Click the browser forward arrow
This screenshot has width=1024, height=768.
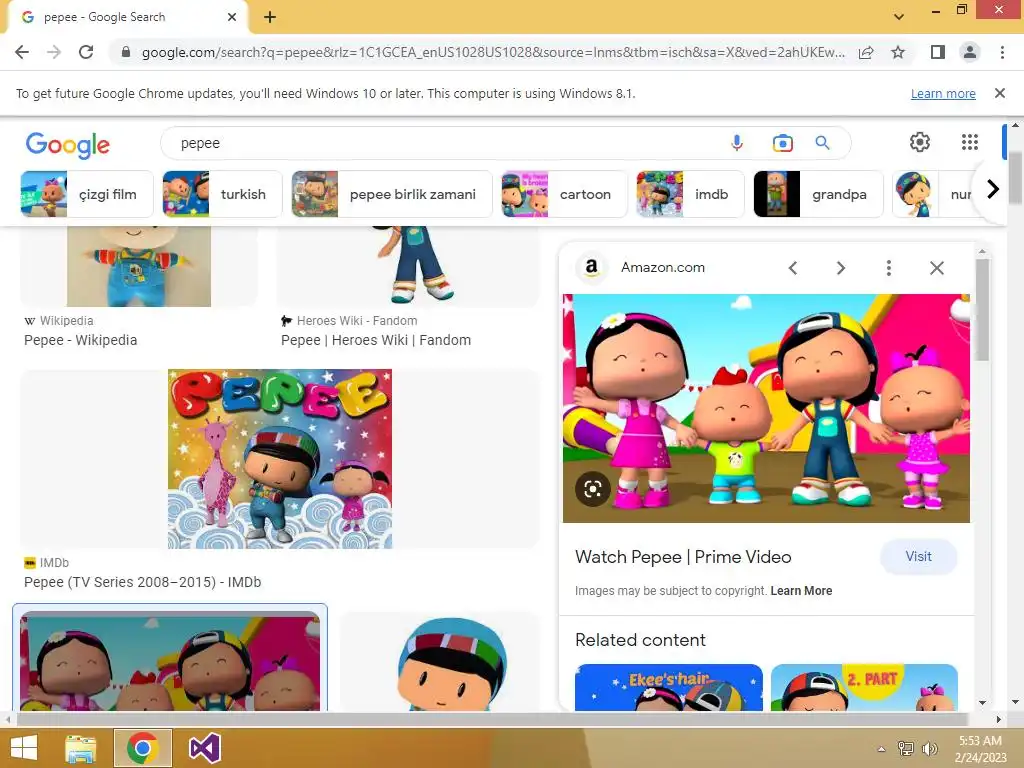point(54,52)
